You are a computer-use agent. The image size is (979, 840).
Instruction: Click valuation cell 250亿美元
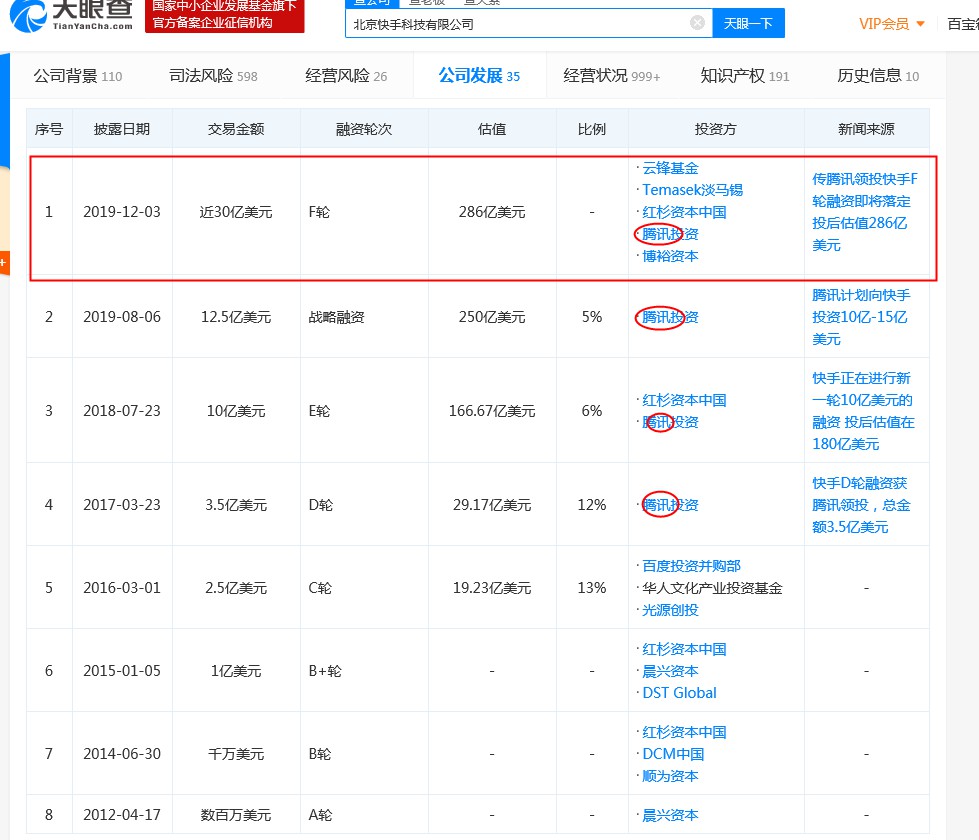(x=492, y=317)
